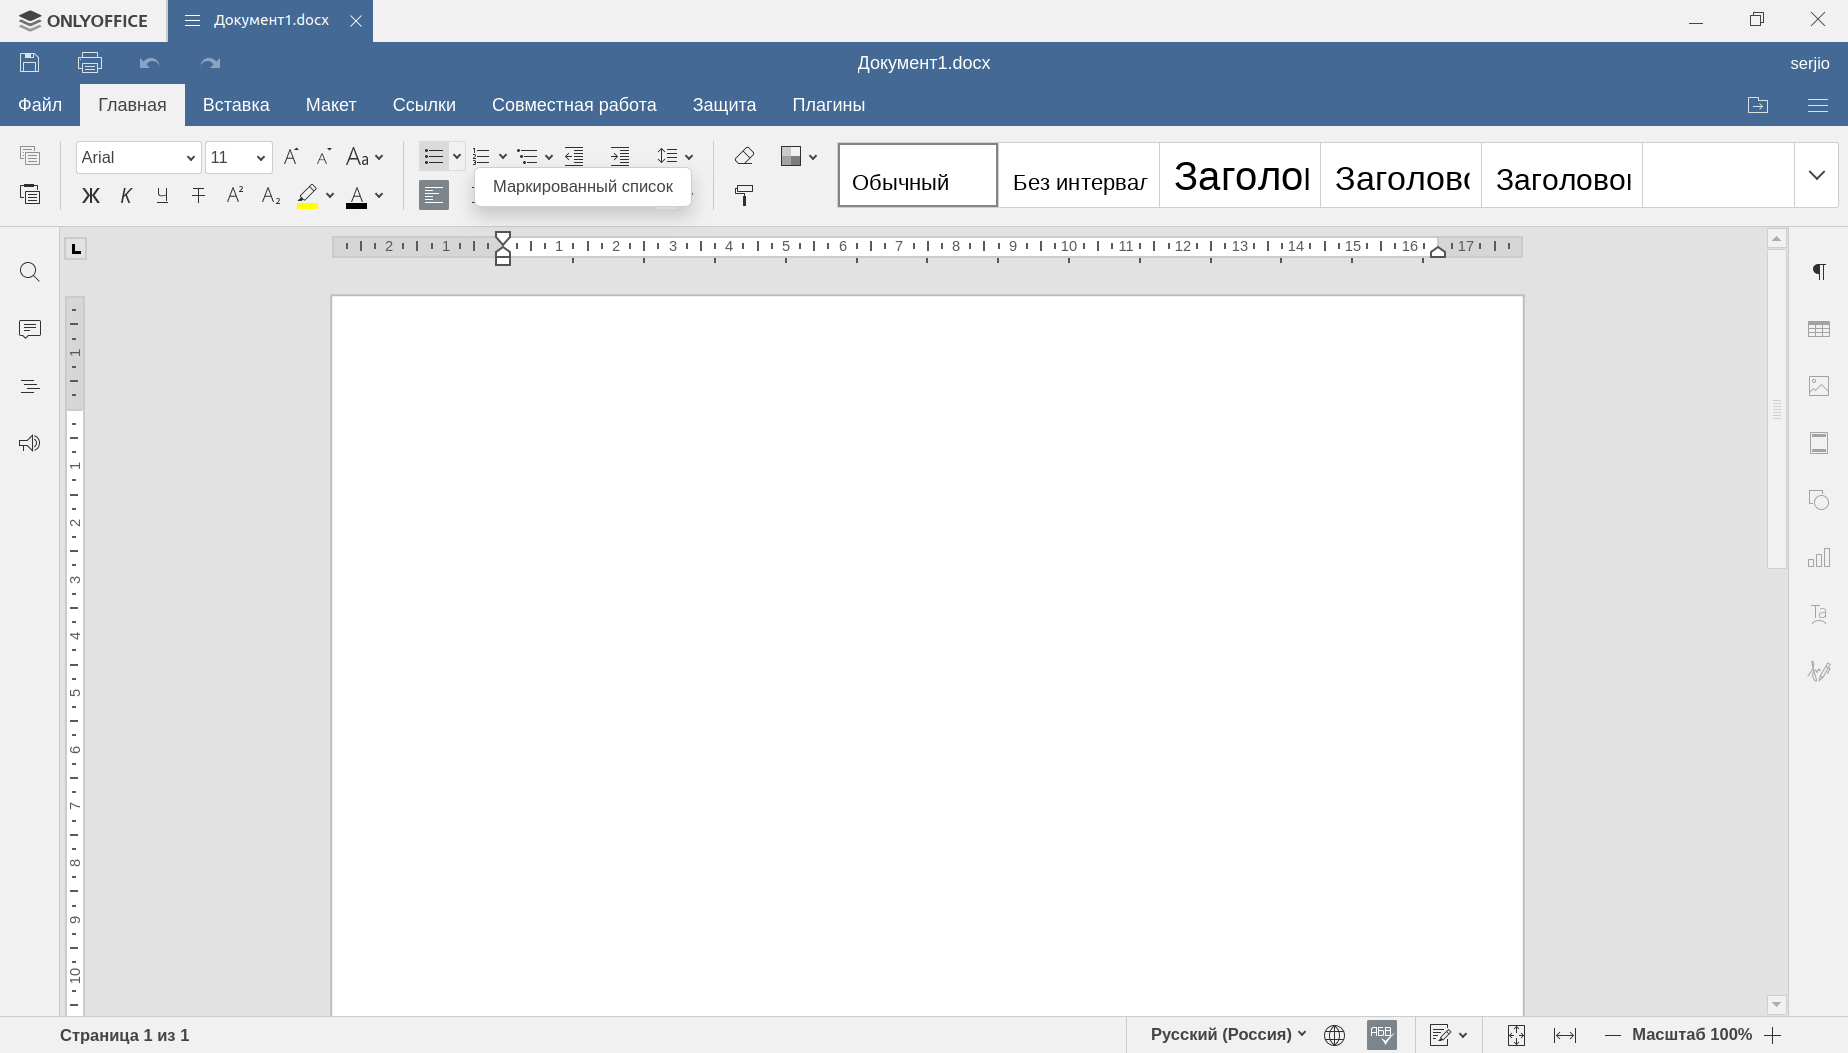1848x1053 pixels.
Task: Switch to the Плагины tab
Action: [829, 105]
